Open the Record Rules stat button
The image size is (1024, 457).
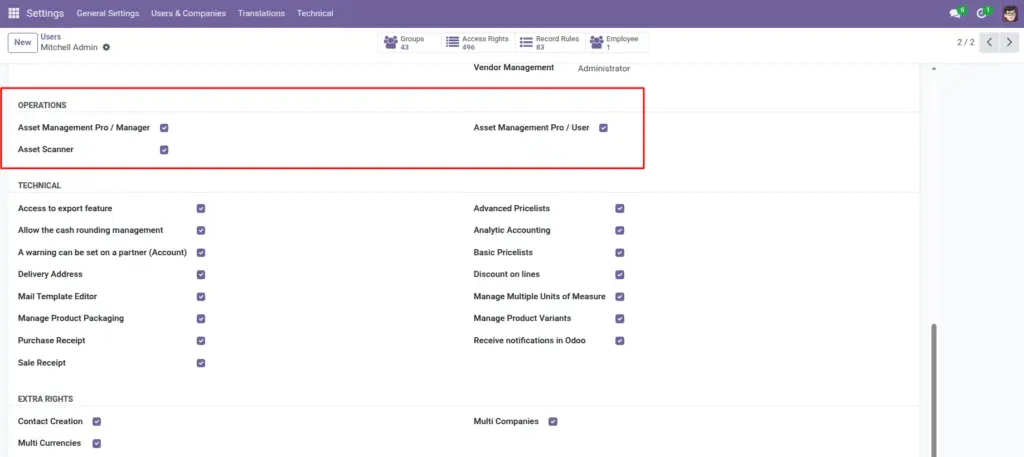(551, 42)
